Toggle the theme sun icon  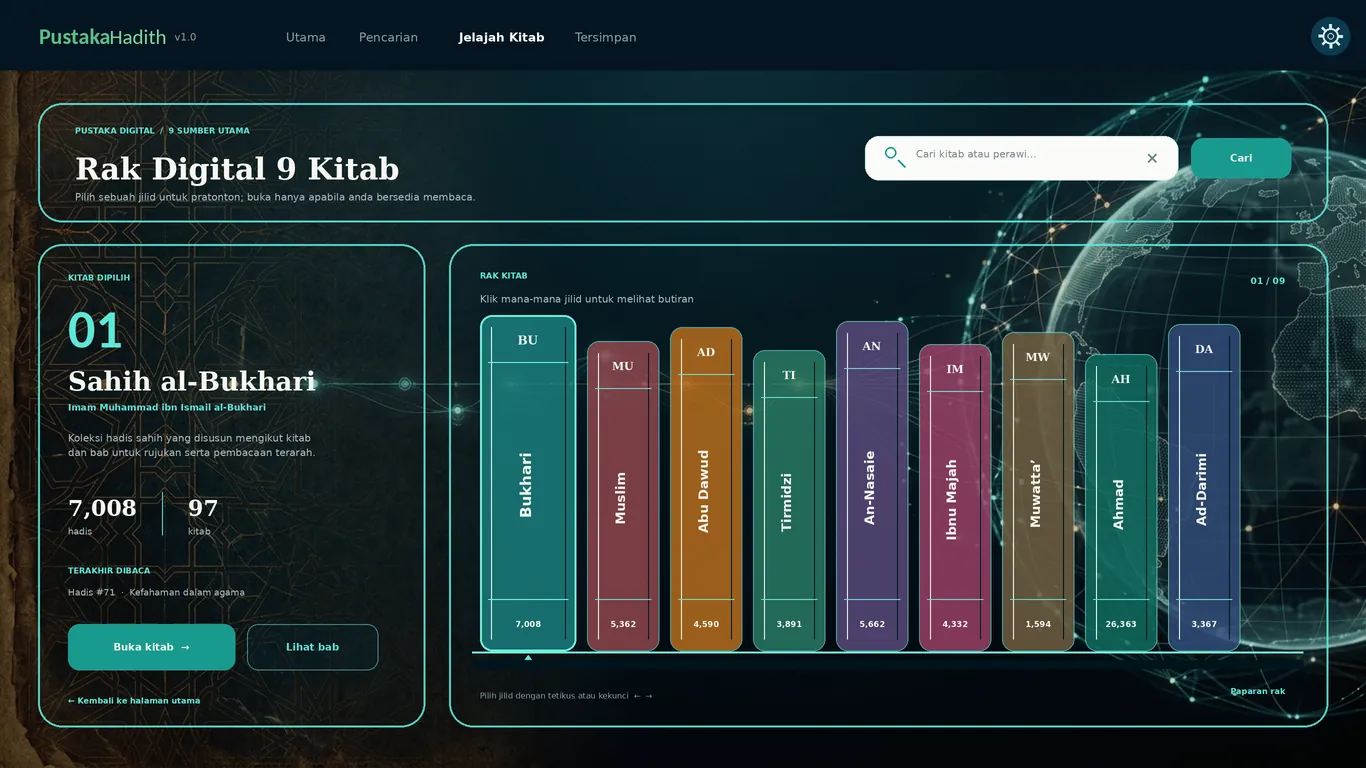click(x=1330, y=37)
